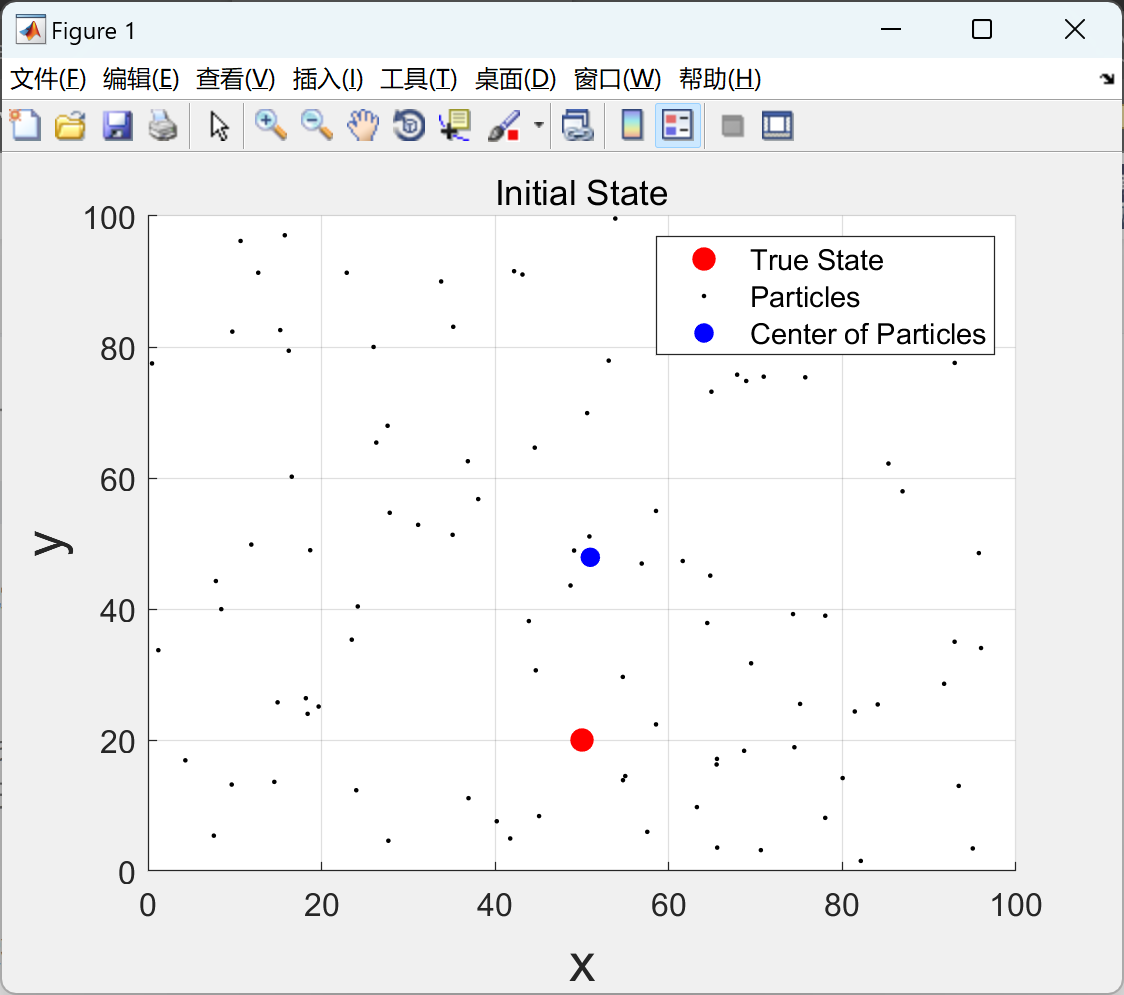Image resolution: width=1124 pixels, height=995 pixels.
Task: Enable the Data Cursor tool
Action: [454, 125]
